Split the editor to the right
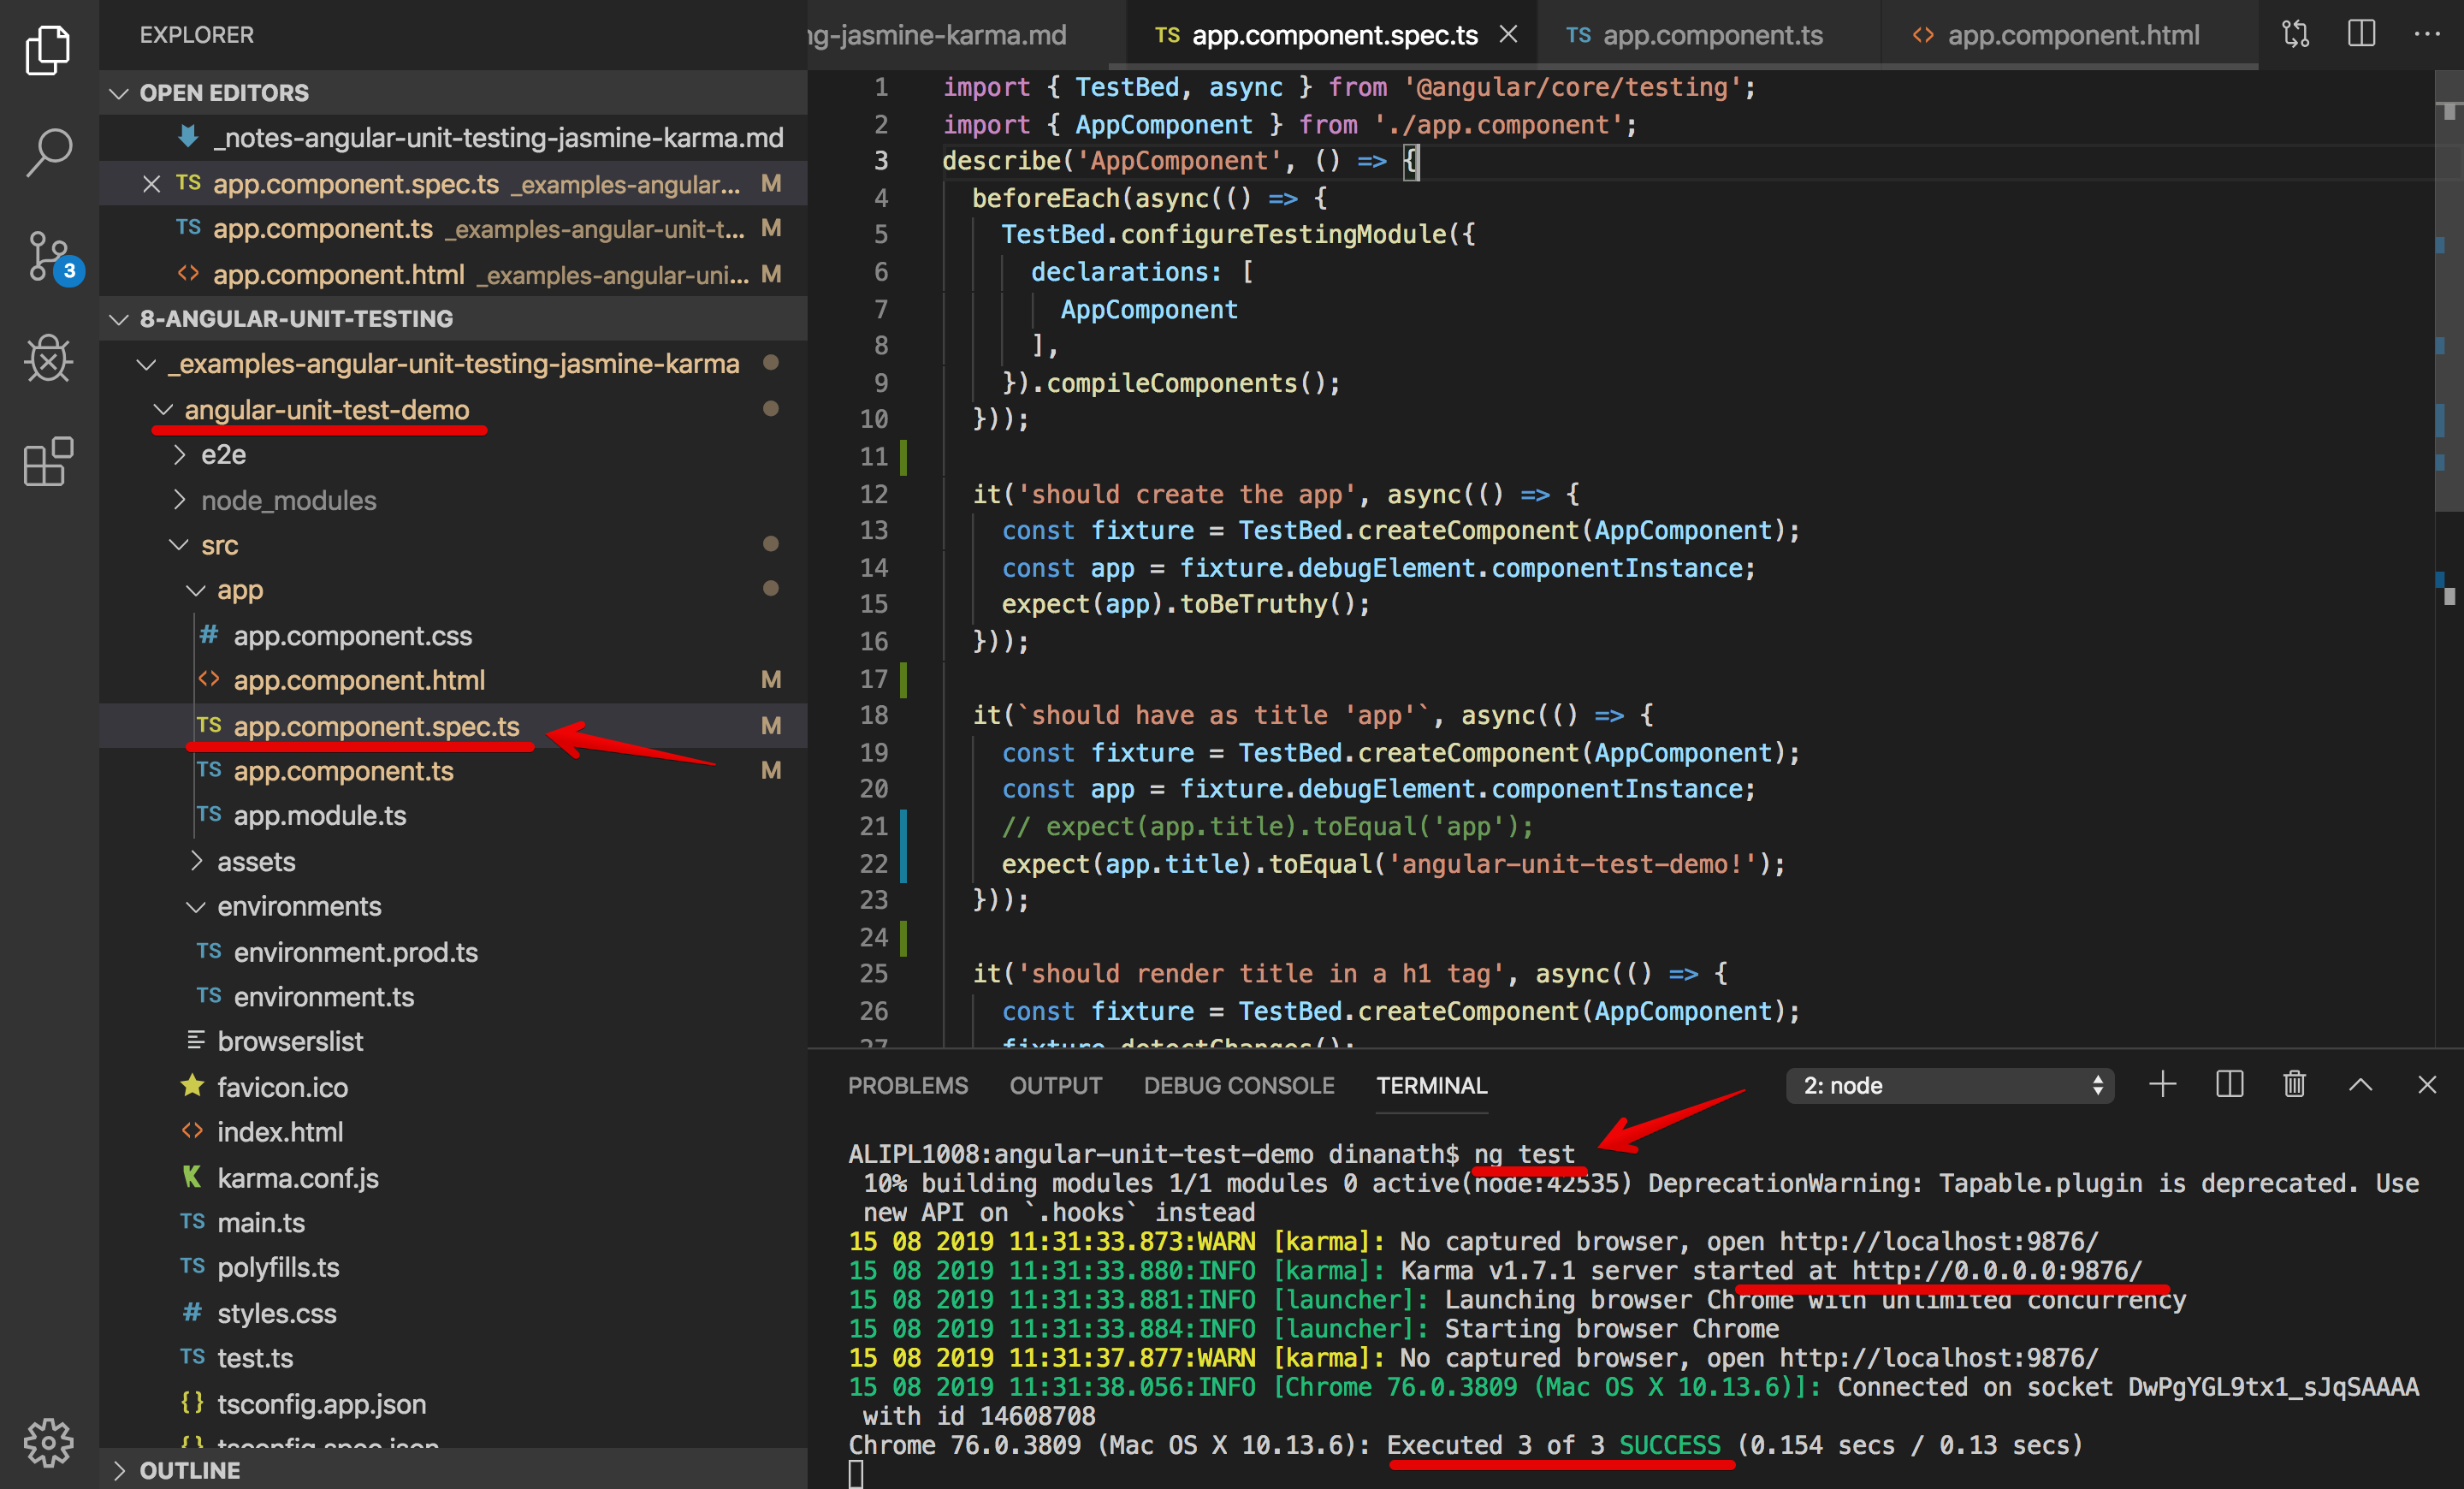 [x=2361, y=34]
